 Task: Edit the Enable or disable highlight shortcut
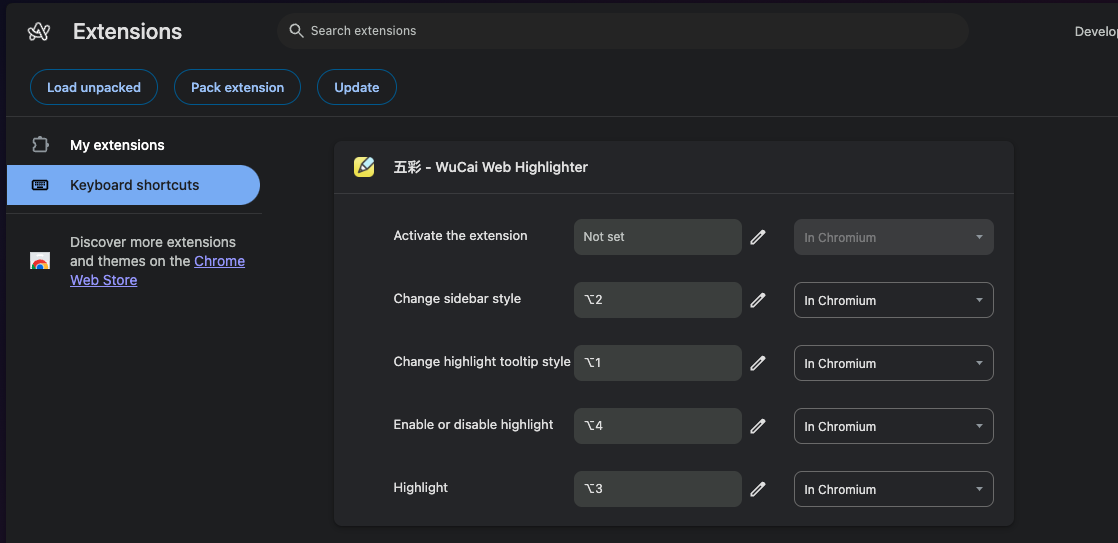(758, 426)
